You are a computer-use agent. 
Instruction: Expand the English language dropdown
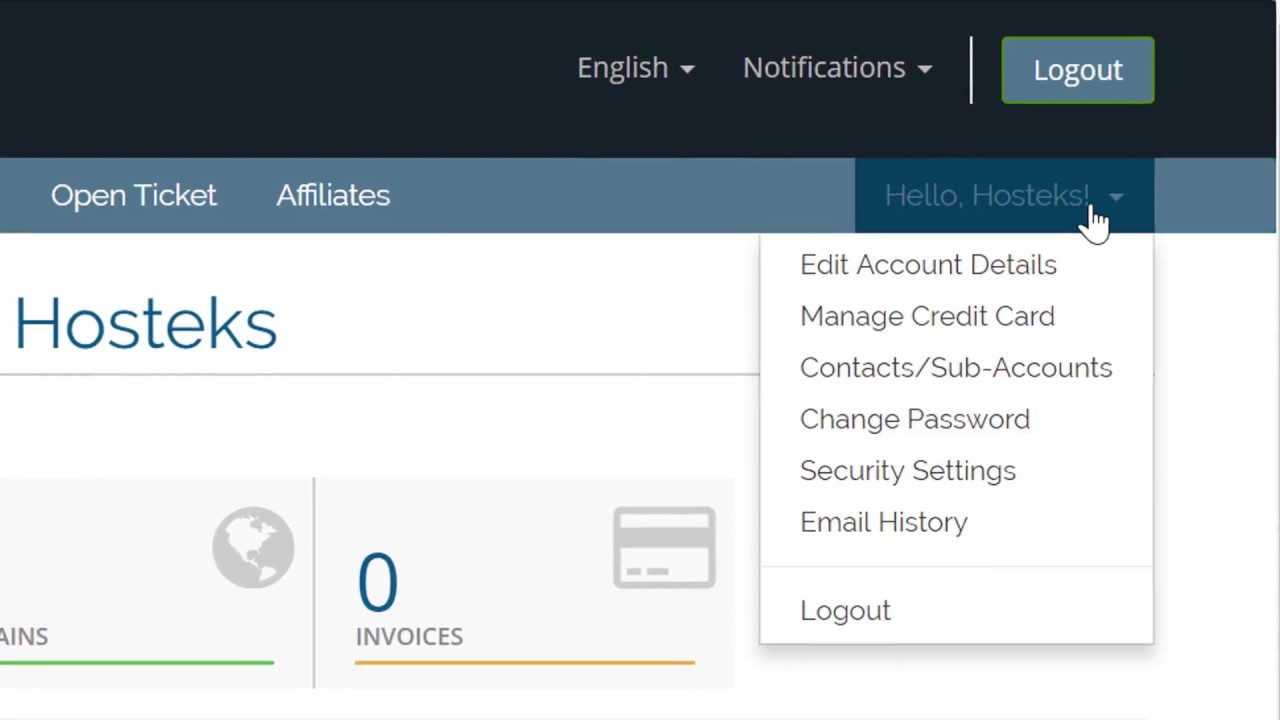coord(635,68)
